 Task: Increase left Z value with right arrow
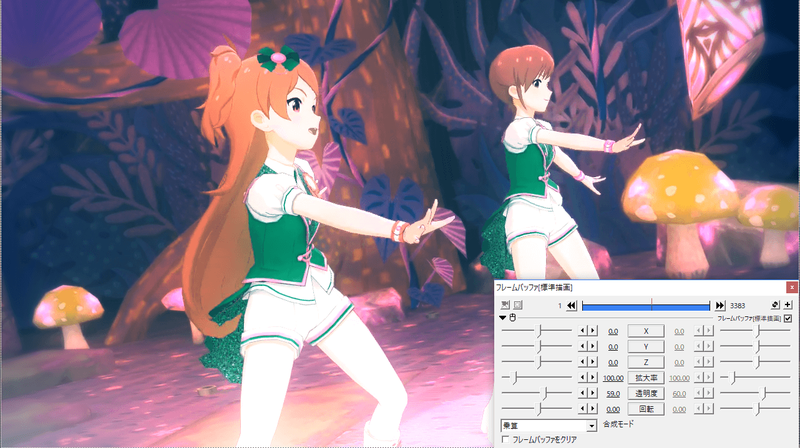tap(592, 362)
